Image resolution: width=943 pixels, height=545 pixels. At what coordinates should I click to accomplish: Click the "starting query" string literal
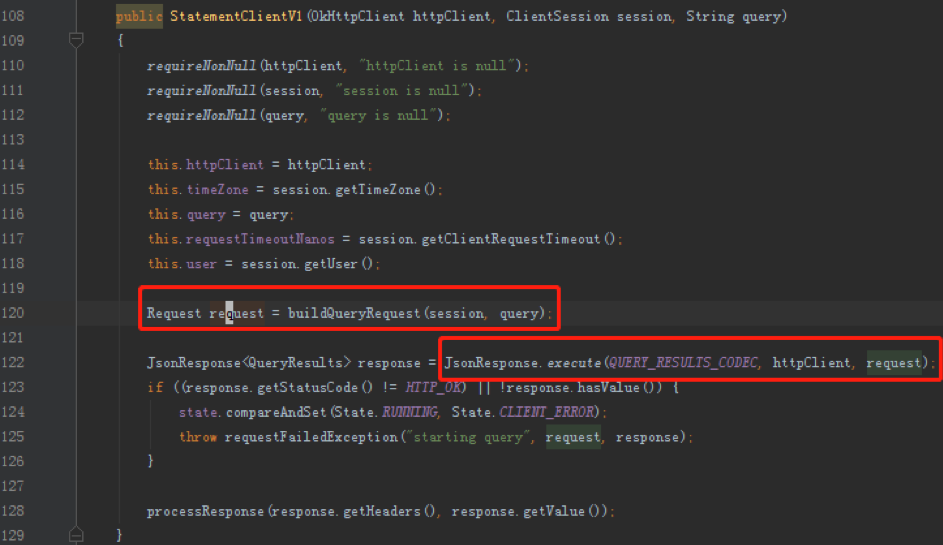click(468, 437)
